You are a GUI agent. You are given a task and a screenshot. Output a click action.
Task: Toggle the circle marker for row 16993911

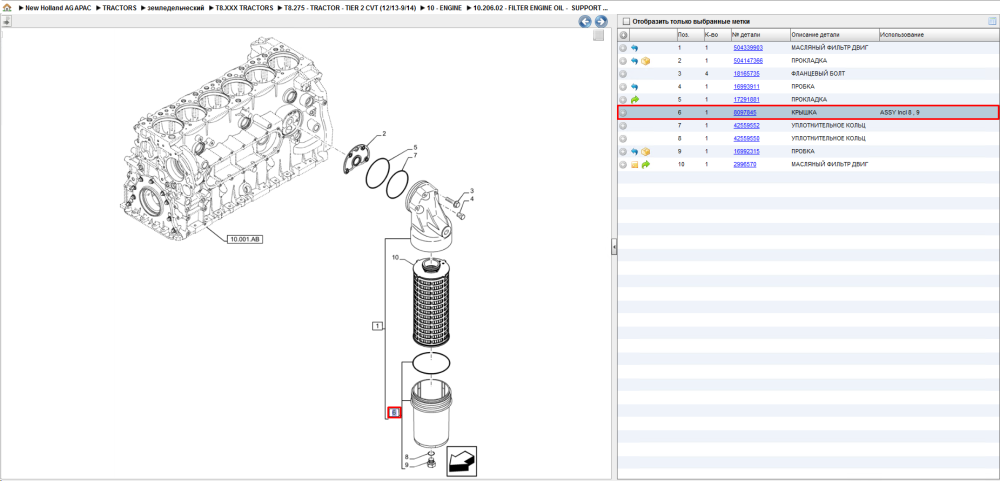623,87
